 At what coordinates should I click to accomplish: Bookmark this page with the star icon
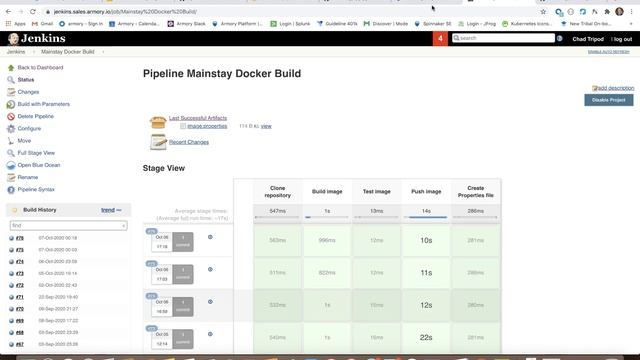coord(543,12)
